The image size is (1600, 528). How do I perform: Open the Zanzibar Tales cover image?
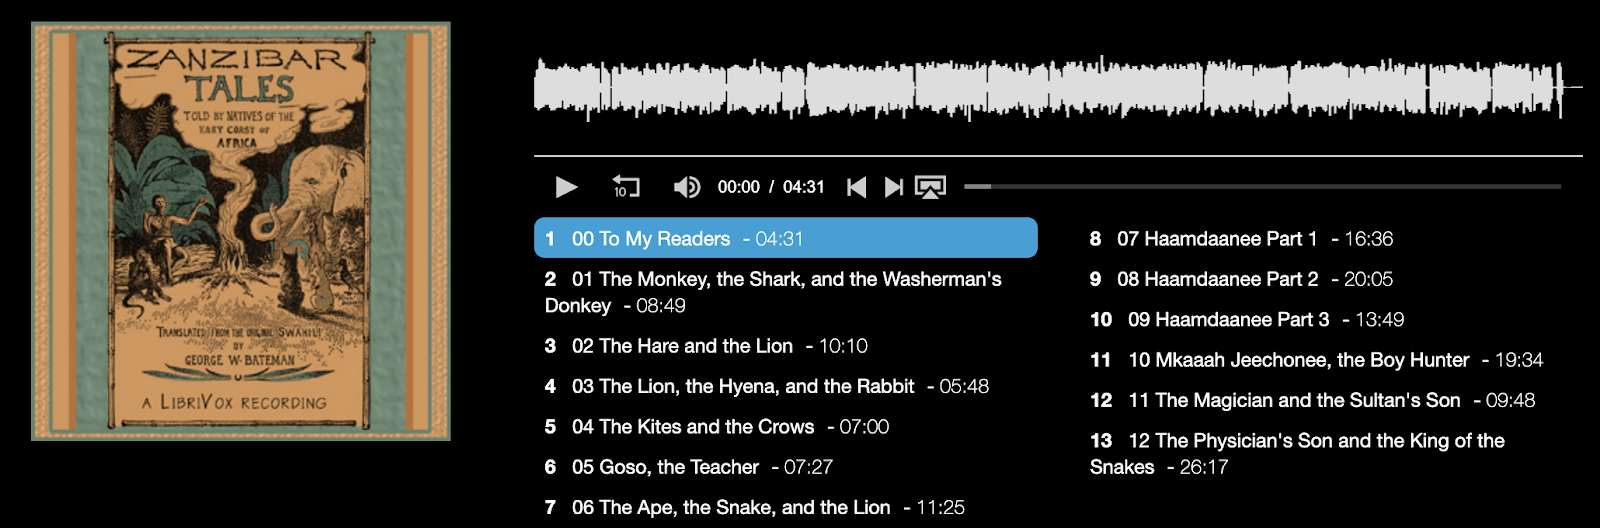click(x=241, y=231)
